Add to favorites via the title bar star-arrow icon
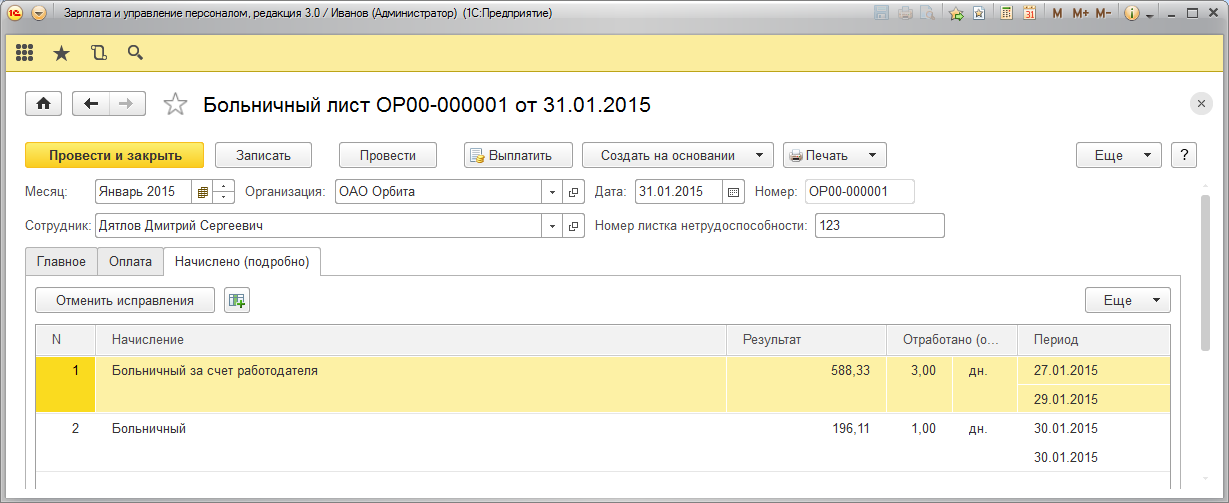This screenshot has width=1229, height=503. pos(956,14)
